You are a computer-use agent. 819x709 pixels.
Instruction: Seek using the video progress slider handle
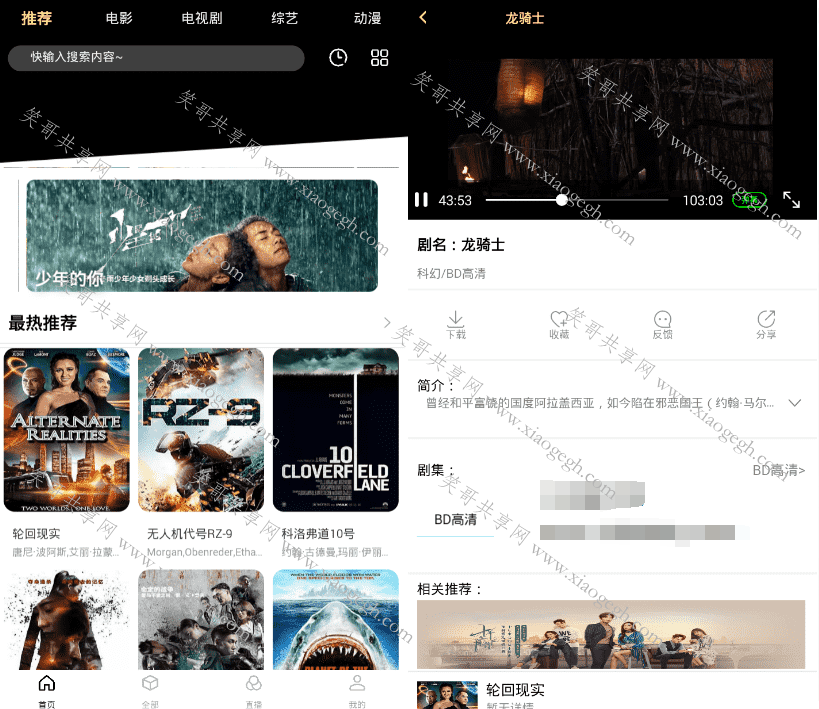(x=561, y=200)
